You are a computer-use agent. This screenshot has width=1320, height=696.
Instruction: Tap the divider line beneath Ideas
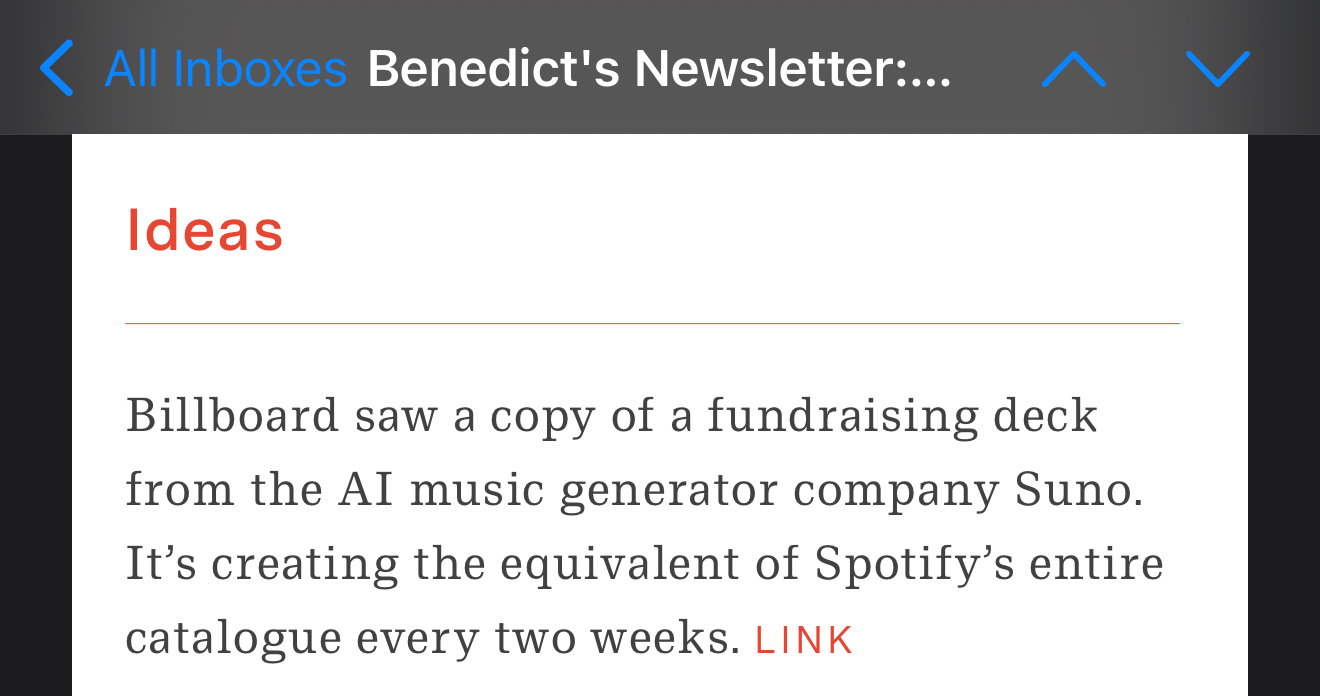point(652,324)
